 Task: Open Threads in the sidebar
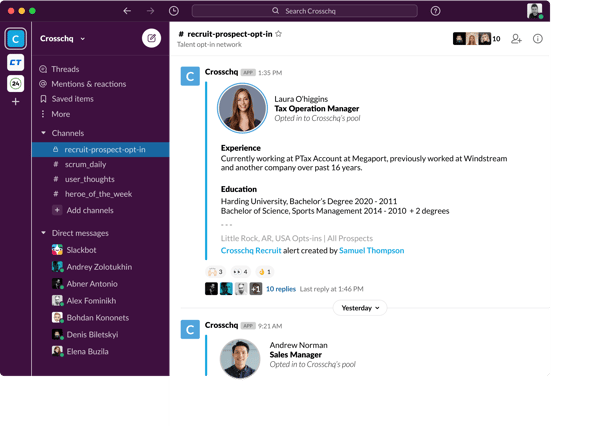[65, 69]
